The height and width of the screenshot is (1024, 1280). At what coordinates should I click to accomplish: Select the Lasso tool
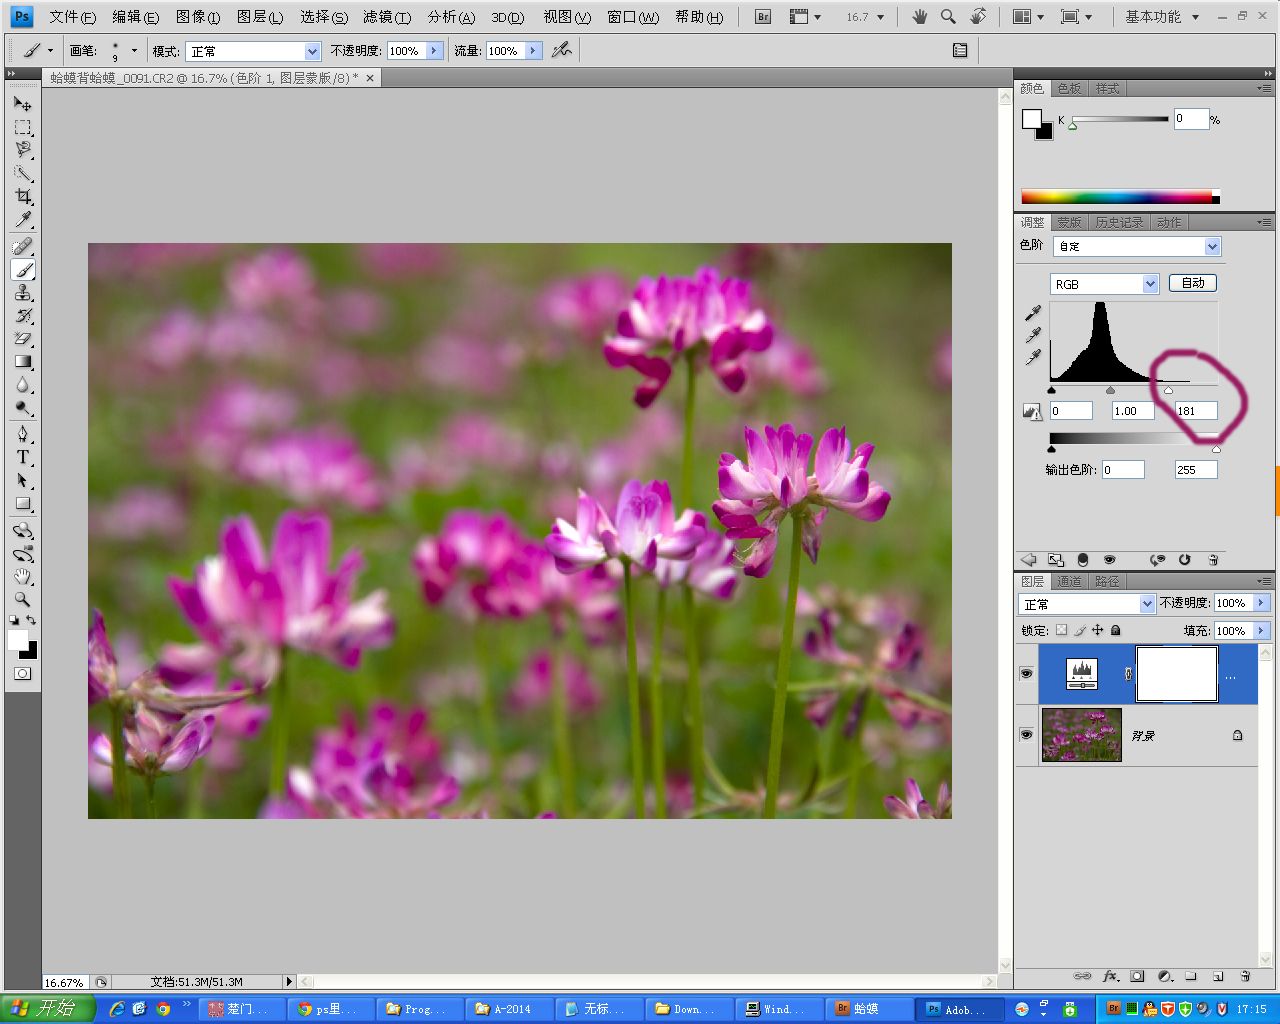point(23,150)
